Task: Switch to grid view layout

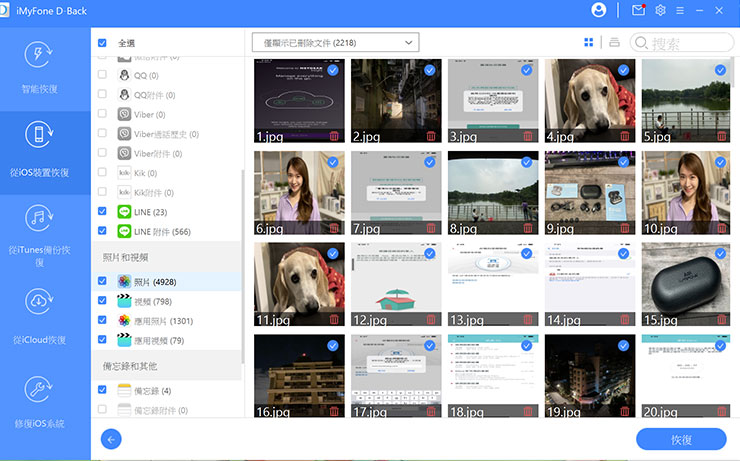Action: pyautogui.click(x=589, y=43)
